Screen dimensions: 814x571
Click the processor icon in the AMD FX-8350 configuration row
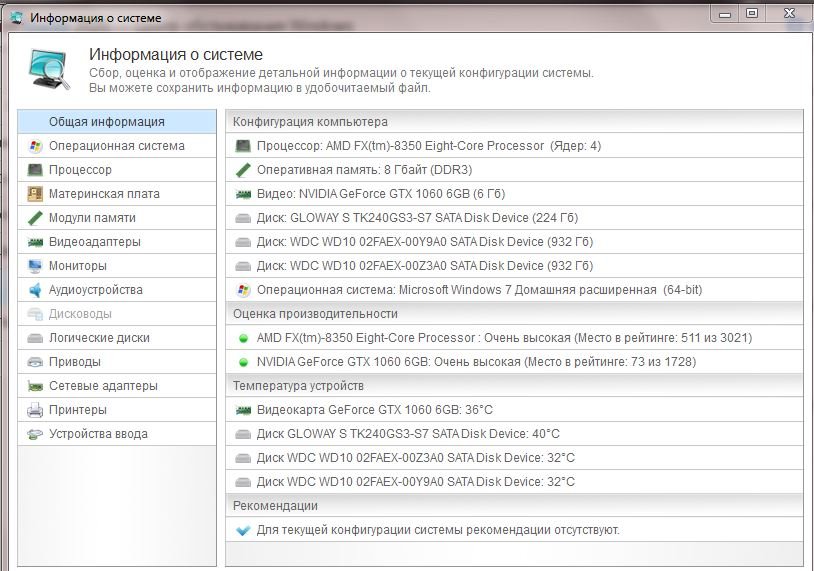[x=242, y=146]
